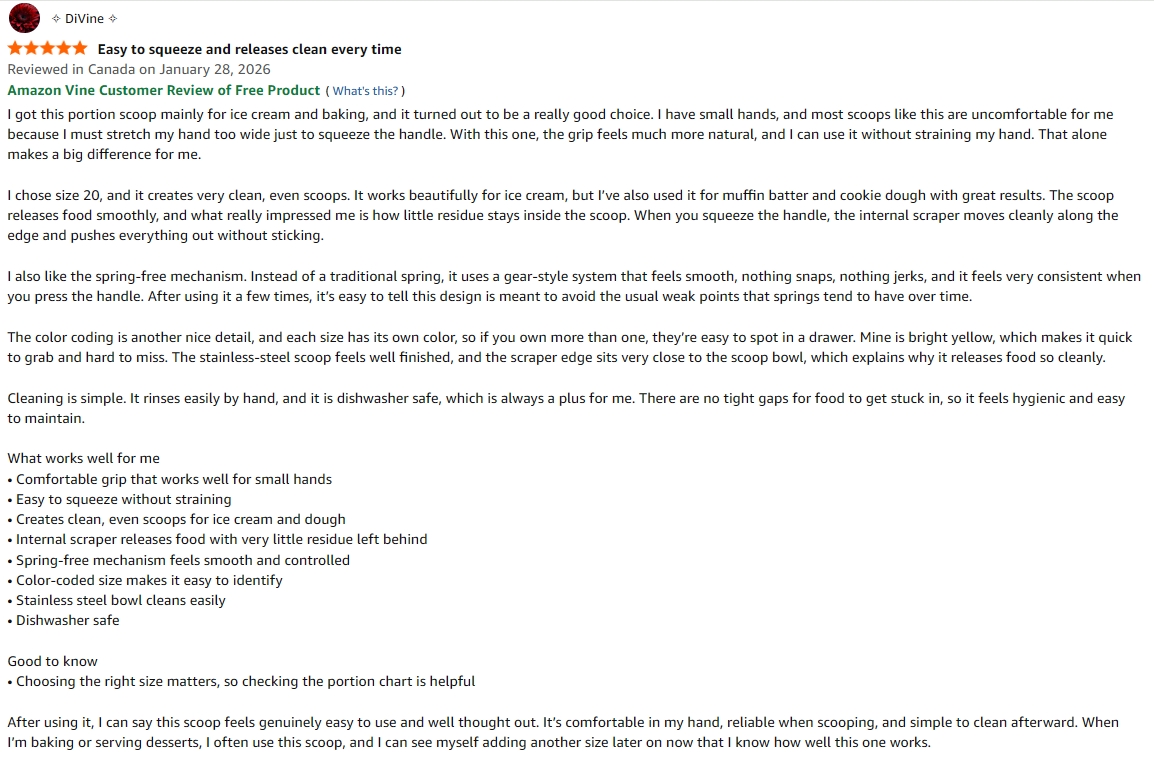This screenshot has width=1154, height=760.
Task: Click the diamond symbol after DiVine
Action: coord(113,18)
